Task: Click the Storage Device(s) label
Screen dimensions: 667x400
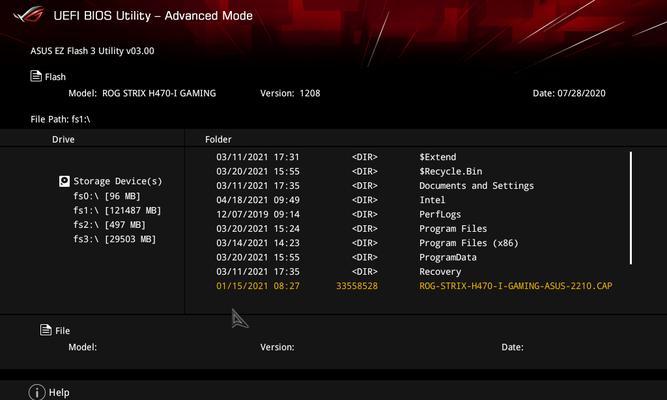Action: 118,181
